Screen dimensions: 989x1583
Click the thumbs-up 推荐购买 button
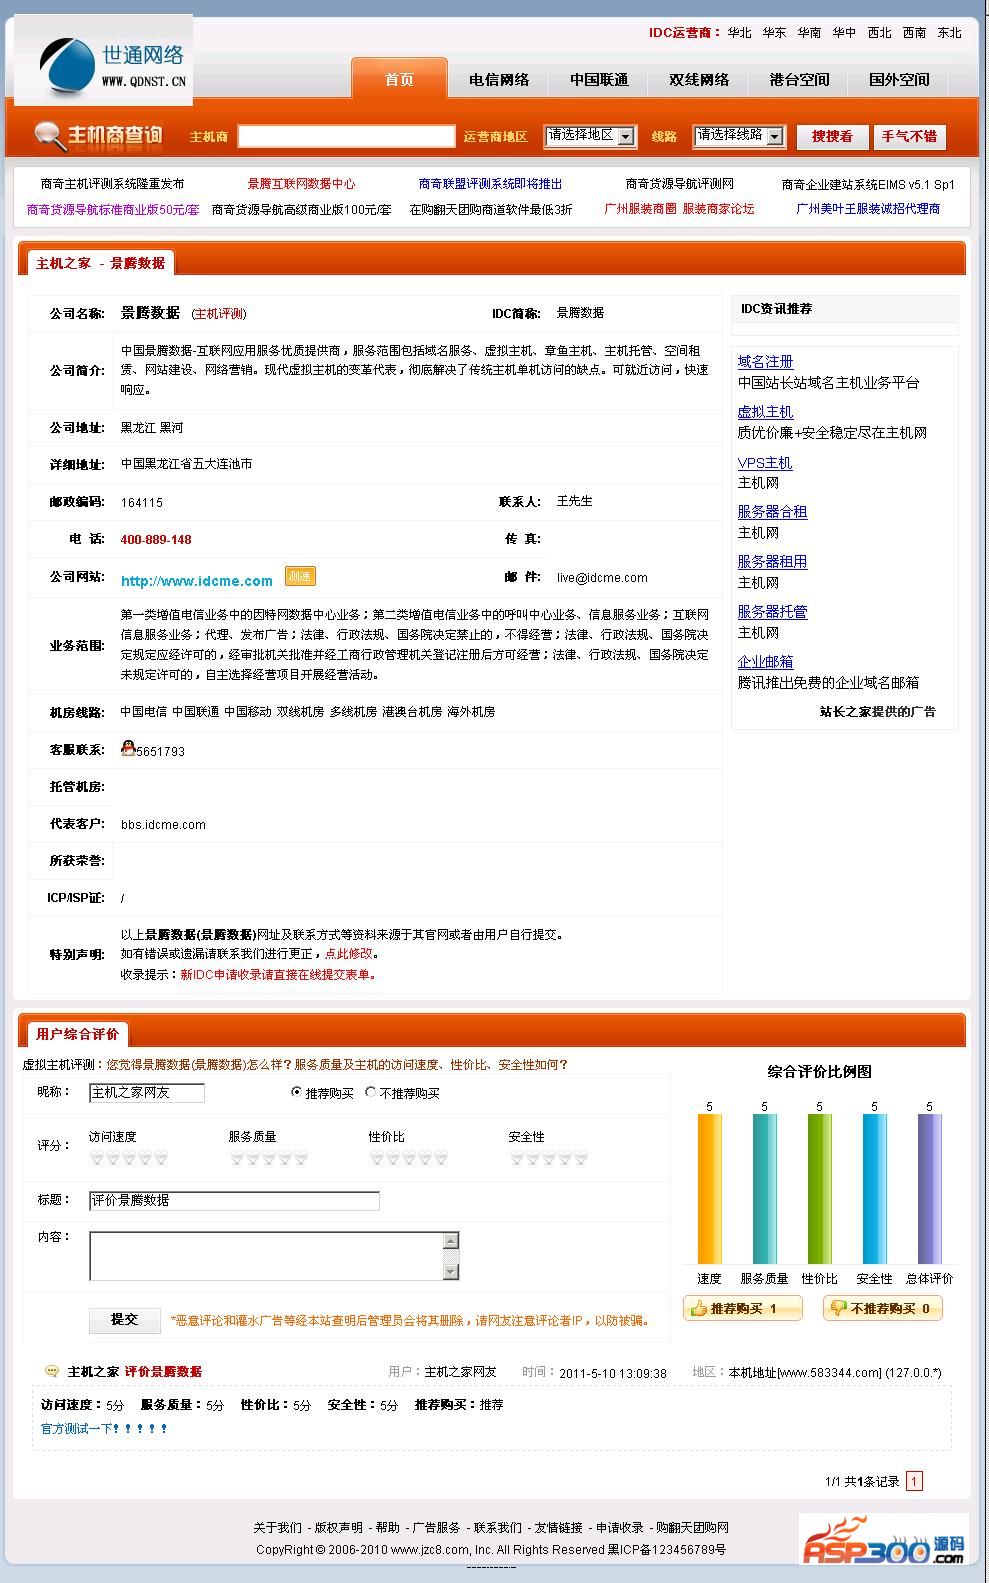743,1308
